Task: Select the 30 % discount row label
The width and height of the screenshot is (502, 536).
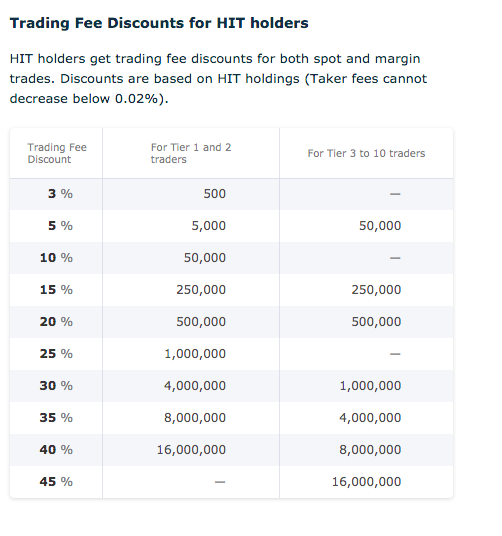Action: click(56, 386)
